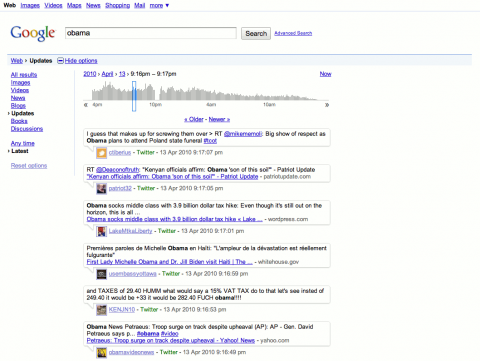Open #video hashtag link
The image size is (480, 361).
pos(170,334)
